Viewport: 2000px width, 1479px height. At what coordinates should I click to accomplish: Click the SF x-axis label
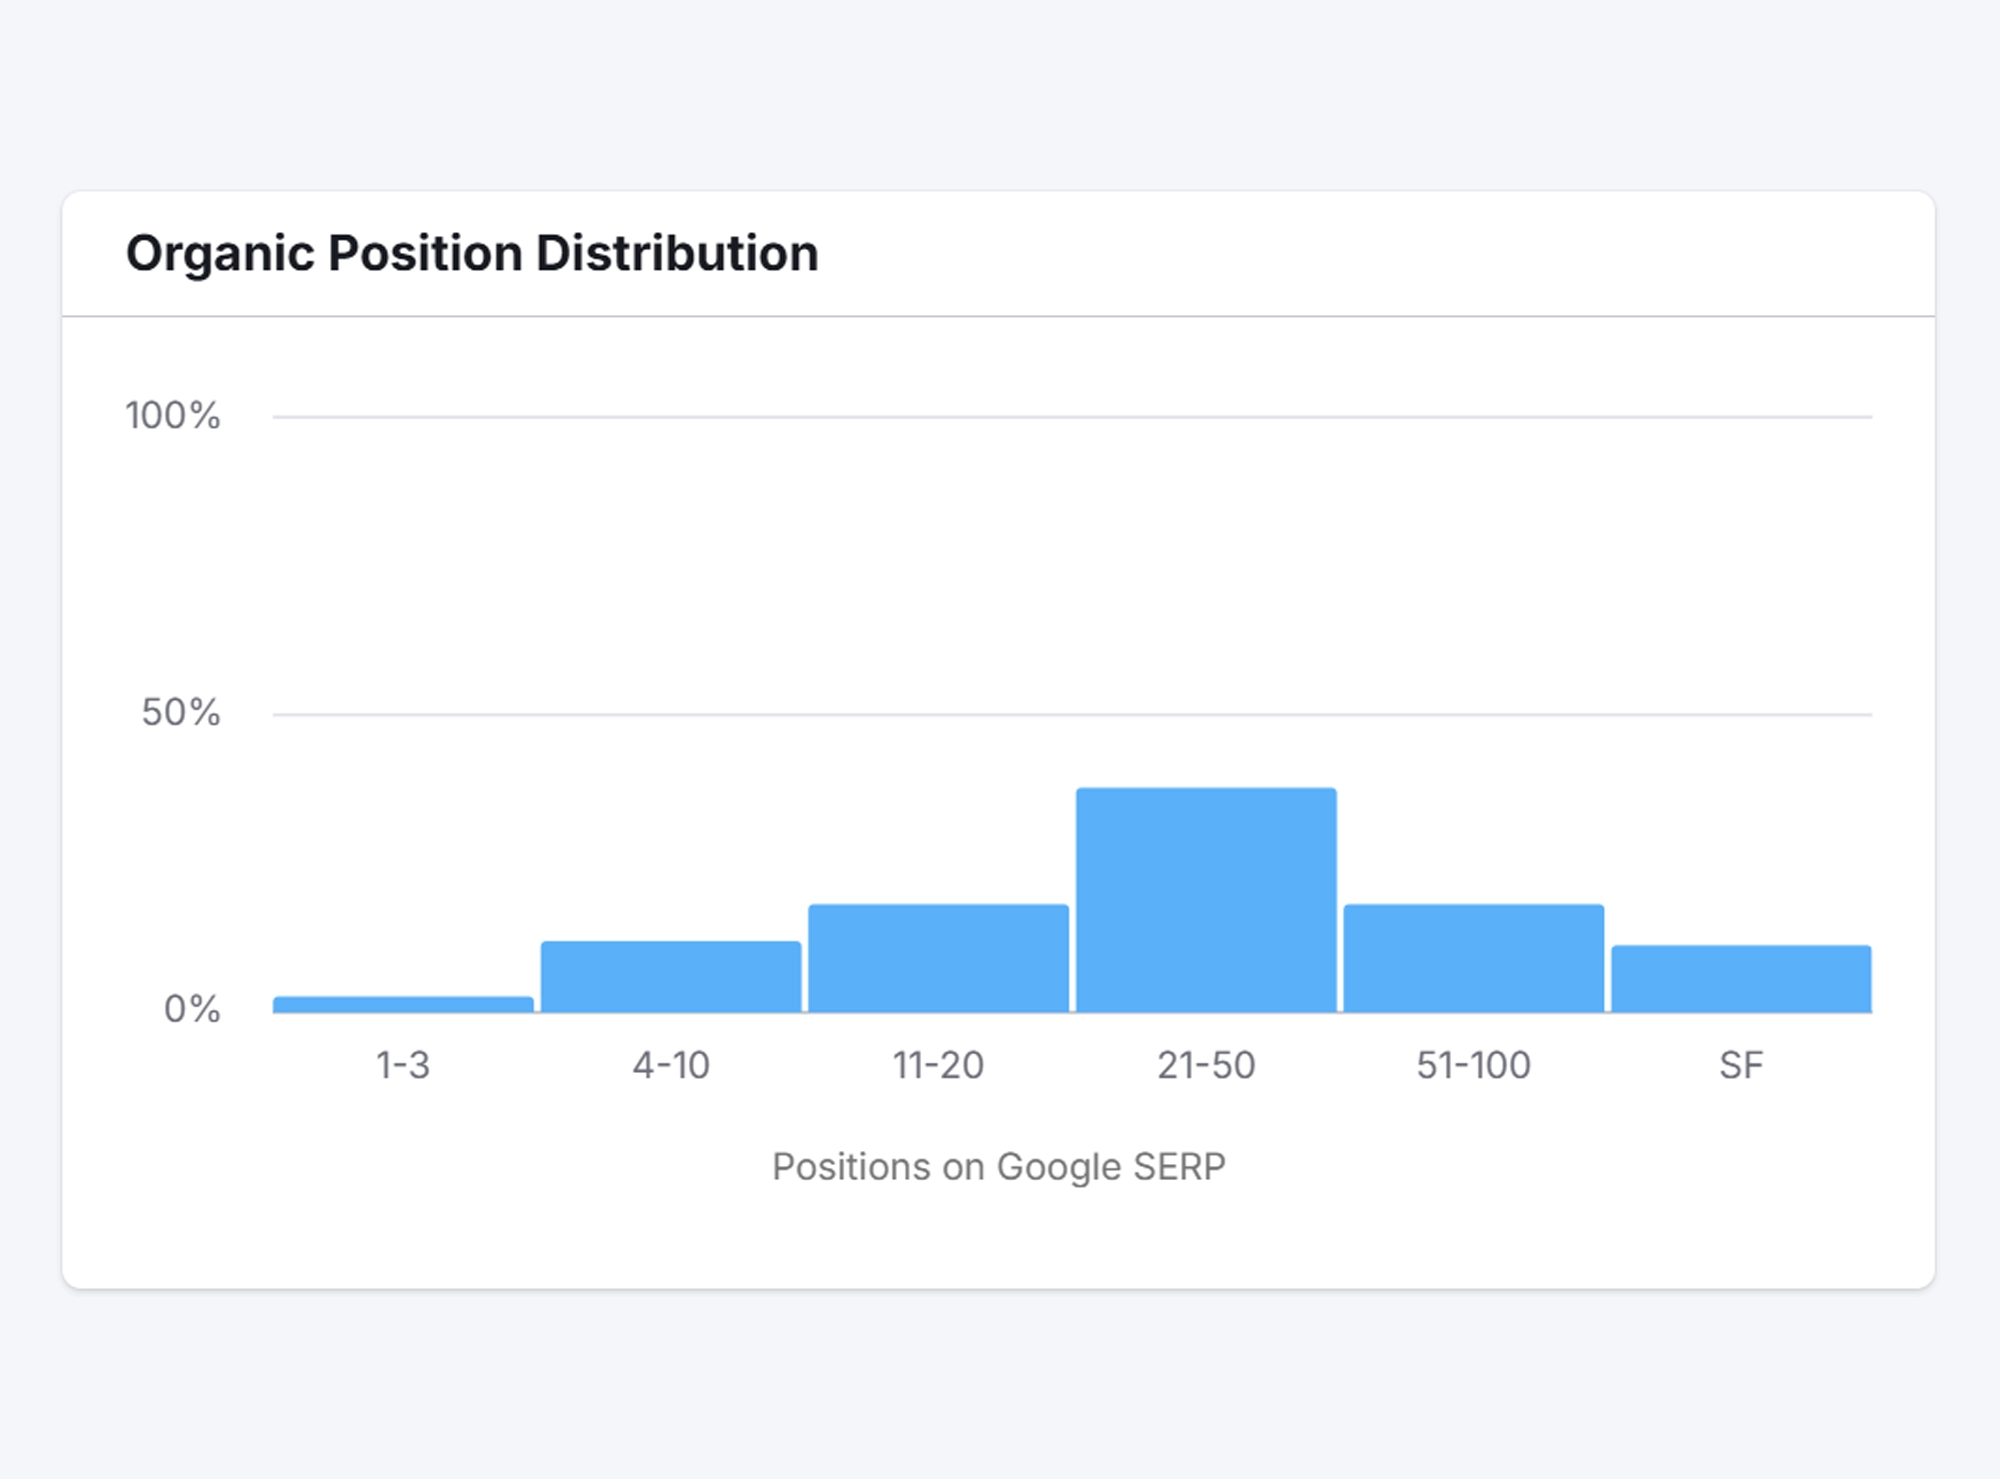1741,1066
